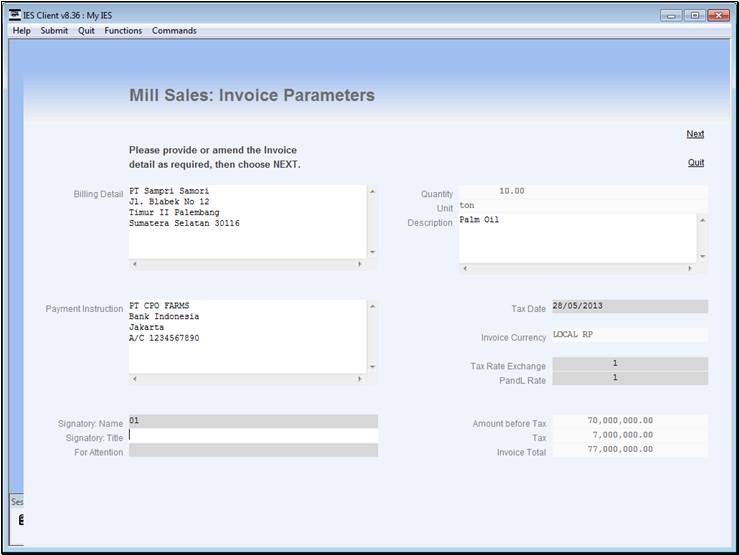This screenshot has height=555, width=739.
Task: Click the IES Client title bar icon
Action: [x=15, y=15]
